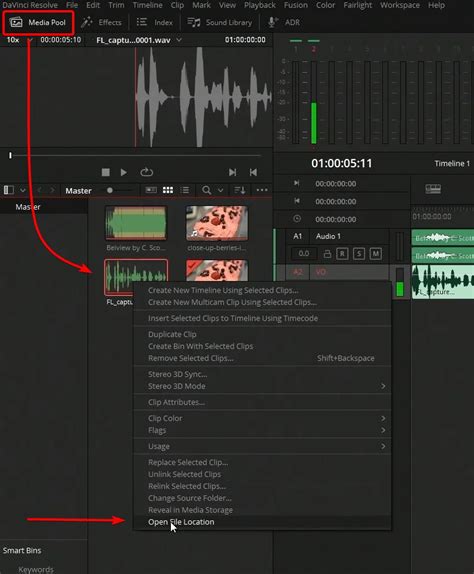Switch media pool to list view icon
This screenshot has width=474, height=574.
point(185,190)
